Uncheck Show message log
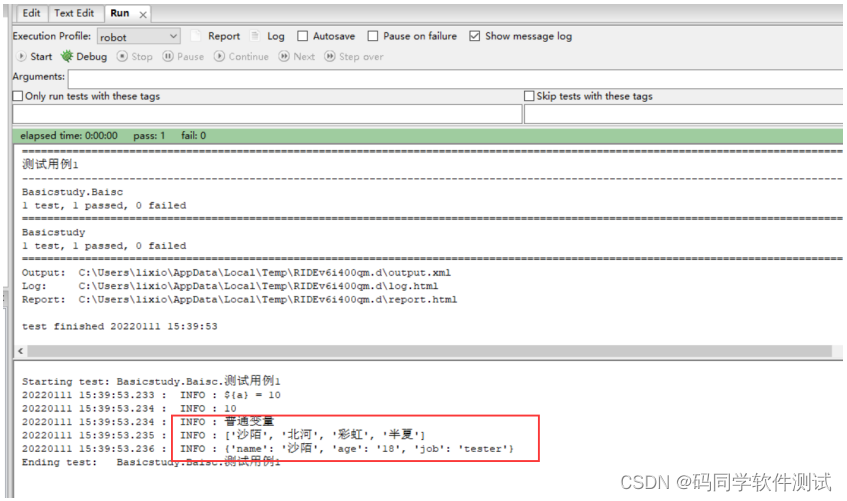Screen dimensions: 847x501 (474, 36)
